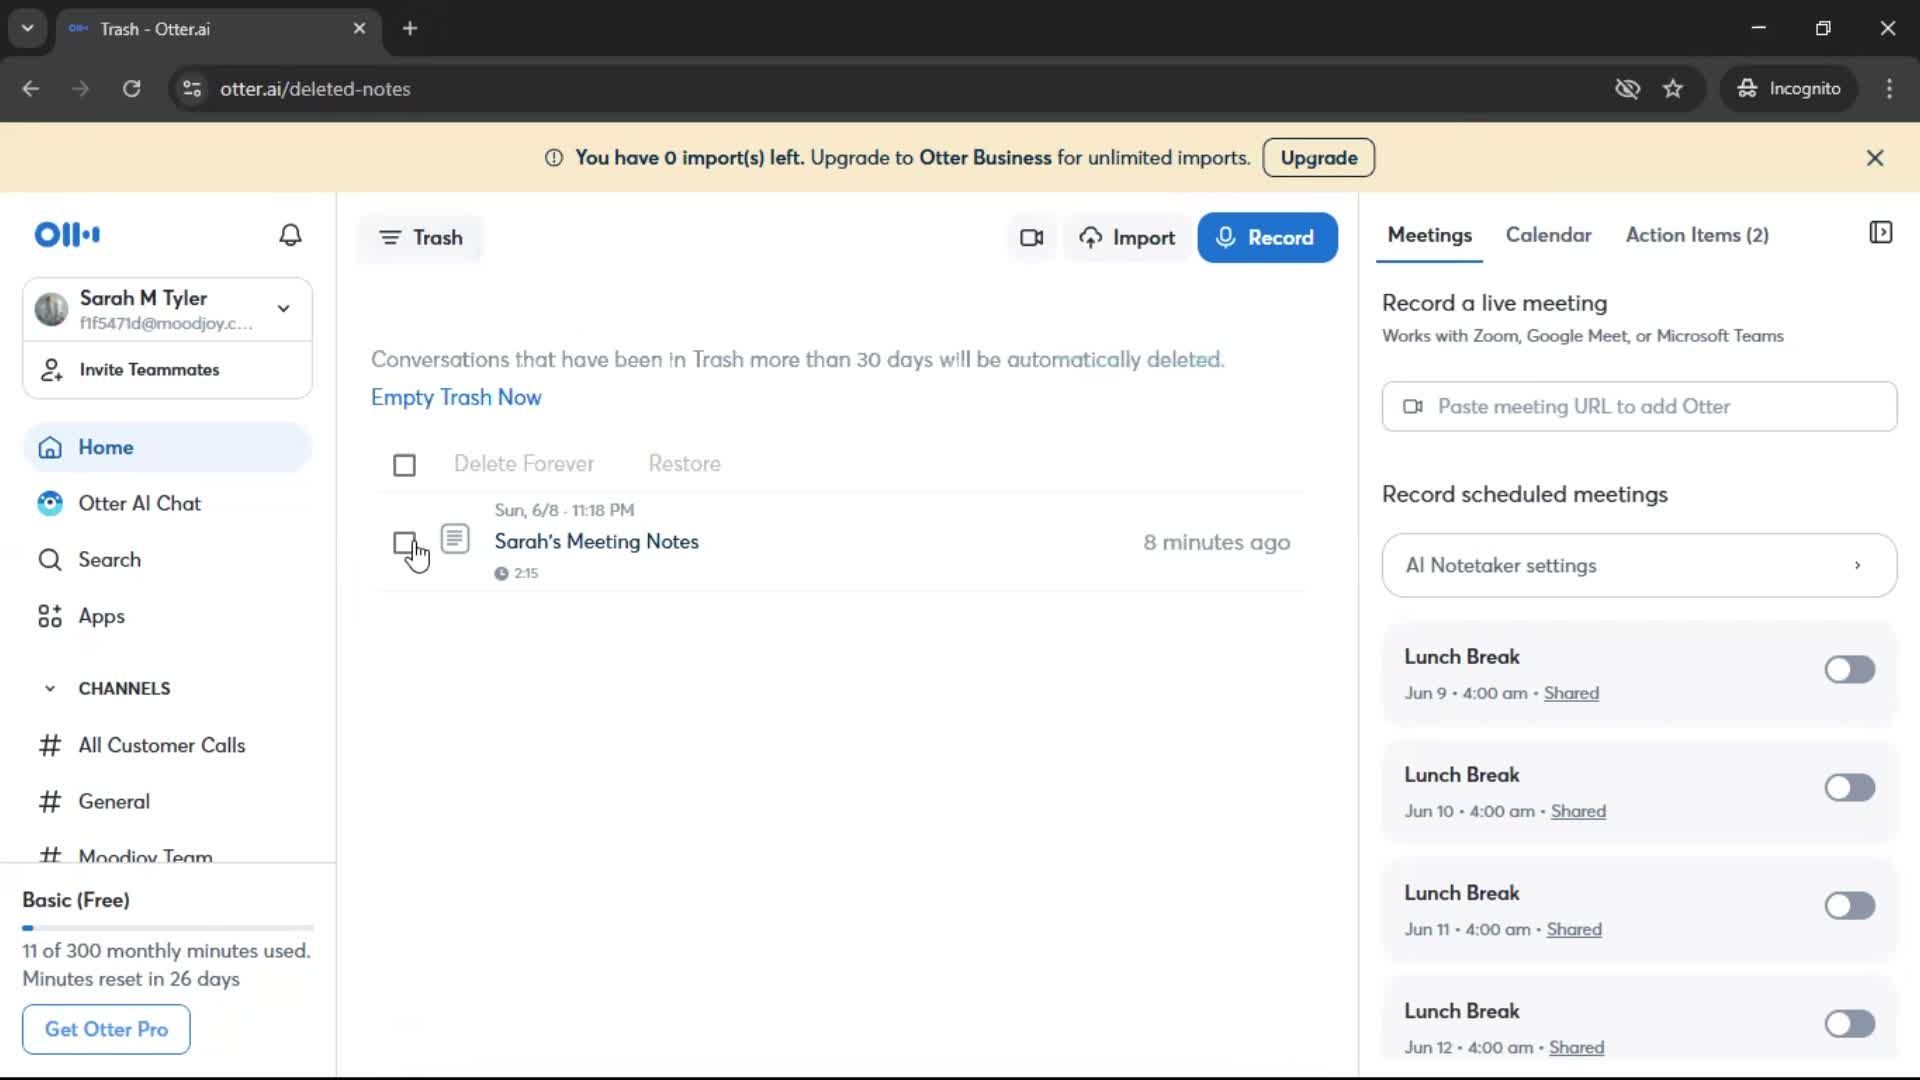Click Delete Forever
Viewport: 1920px width, 1080px height.
524,464
